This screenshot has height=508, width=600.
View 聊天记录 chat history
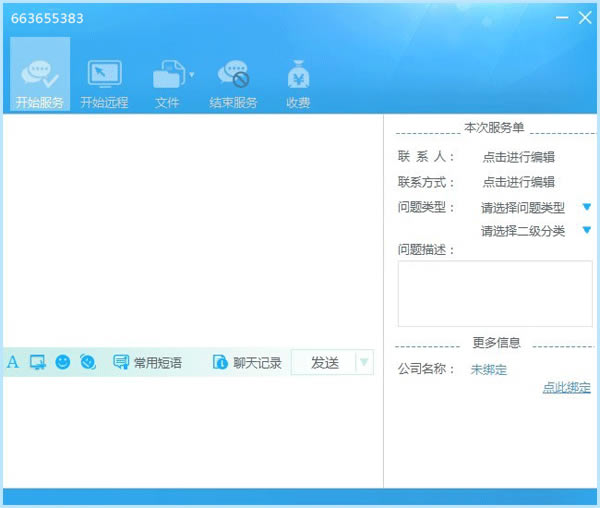click(247, 362)
